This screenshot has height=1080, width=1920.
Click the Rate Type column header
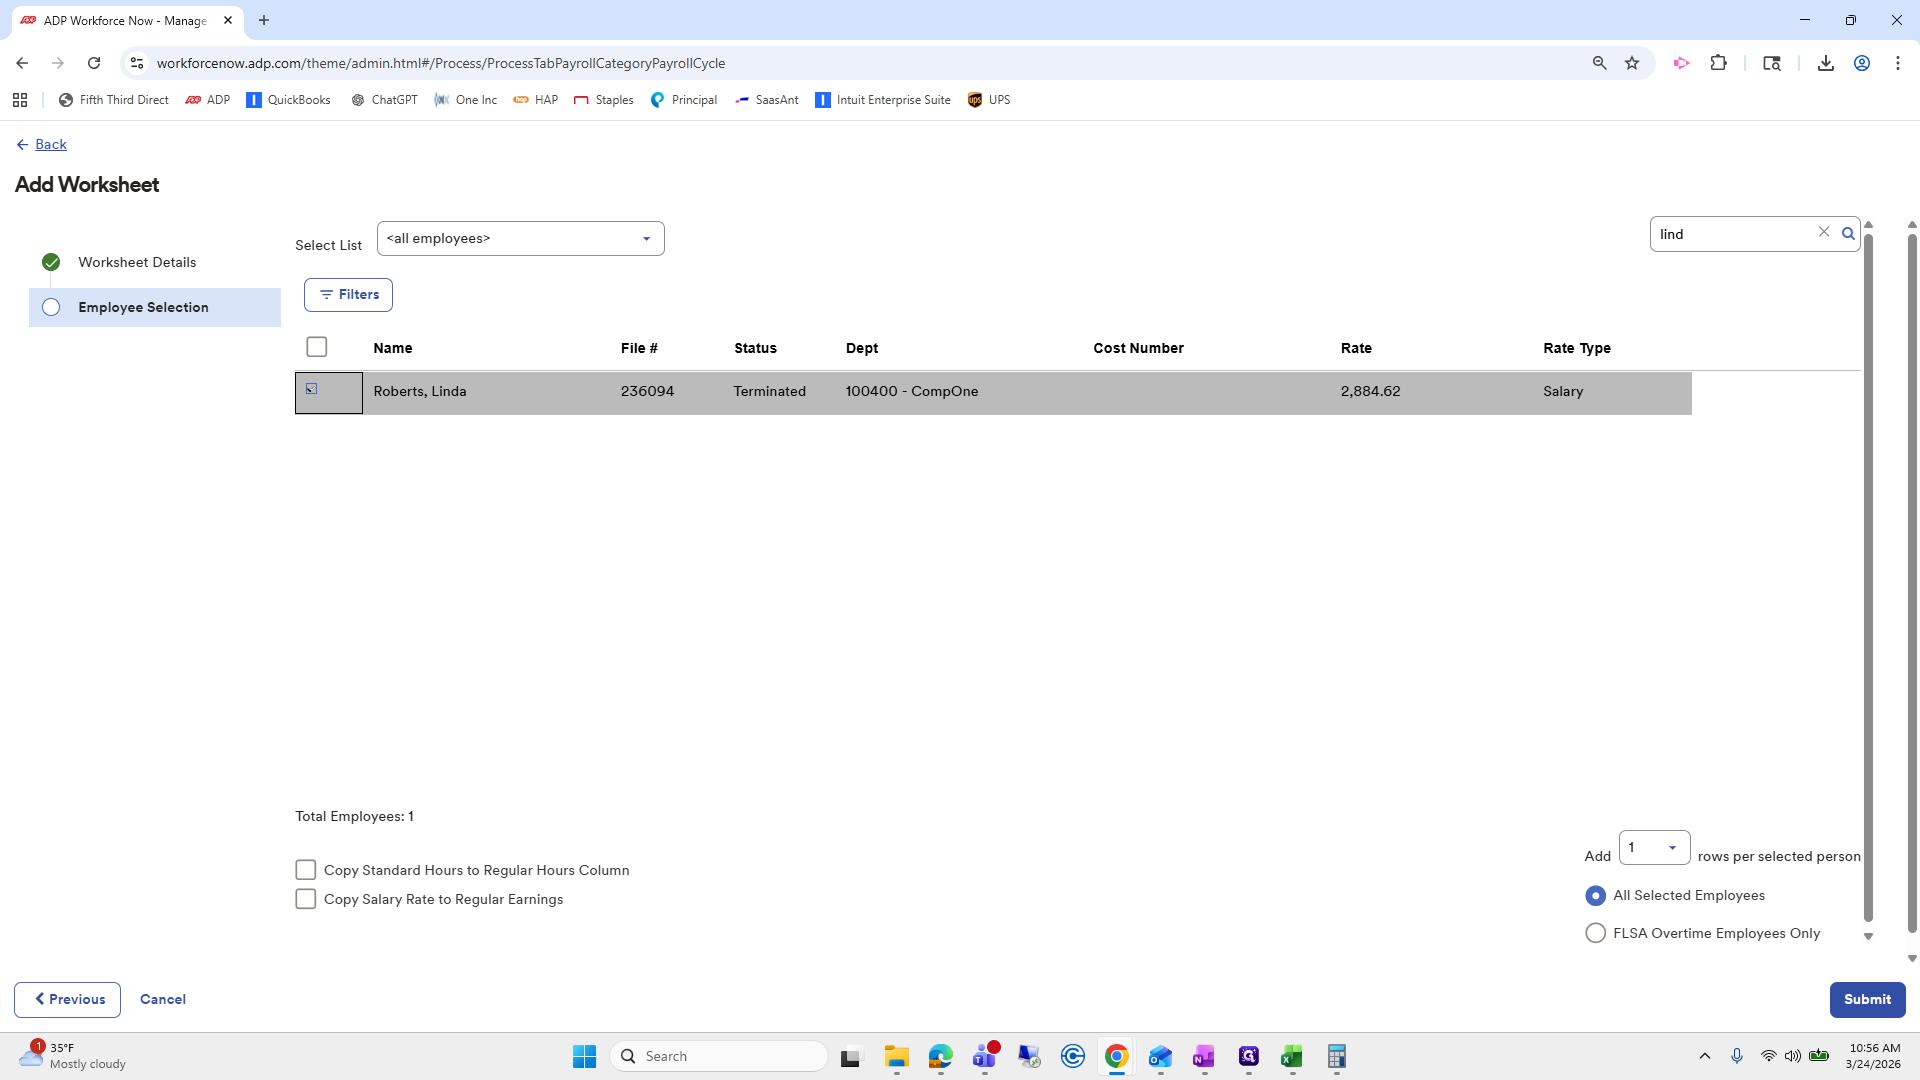pyautogui.click(x=1576, y=348)
